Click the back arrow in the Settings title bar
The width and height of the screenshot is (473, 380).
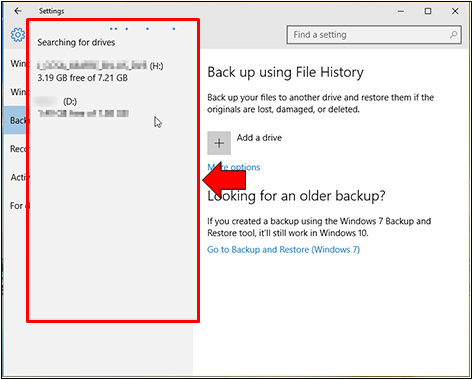(18, 11)
